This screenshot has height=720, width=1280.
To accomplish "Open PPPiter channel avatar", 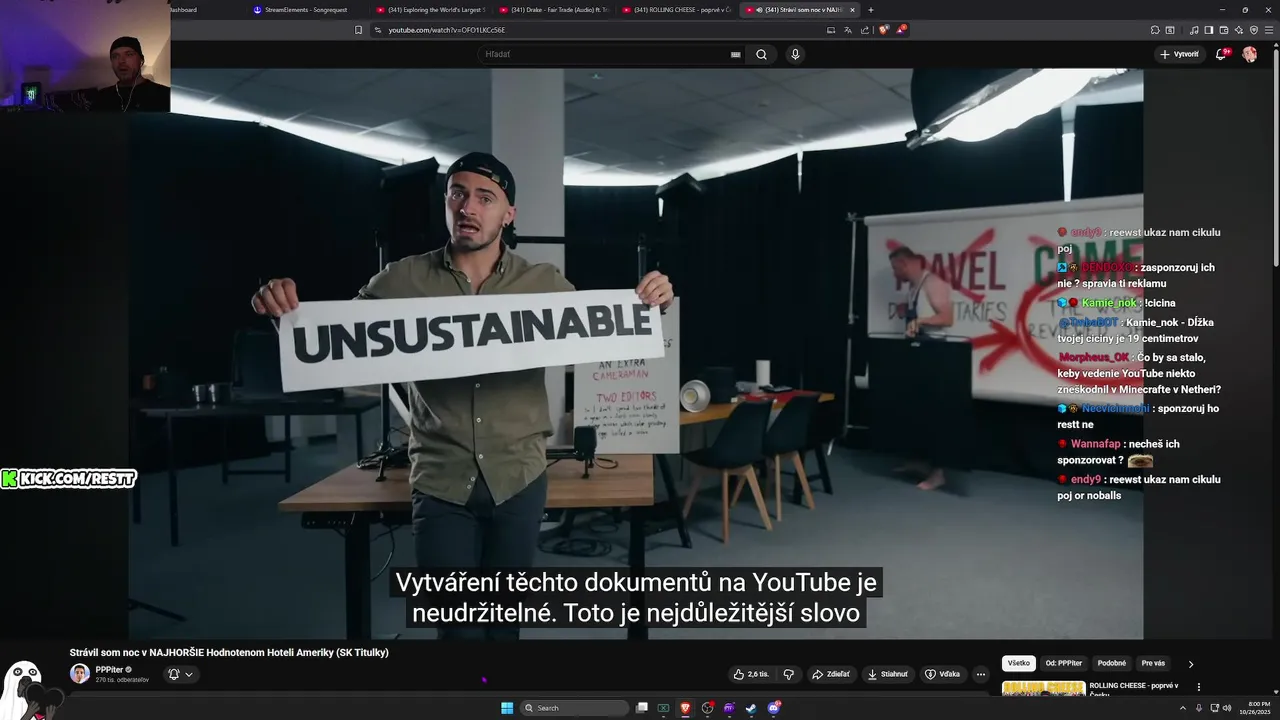I will (x=79, y=673).
